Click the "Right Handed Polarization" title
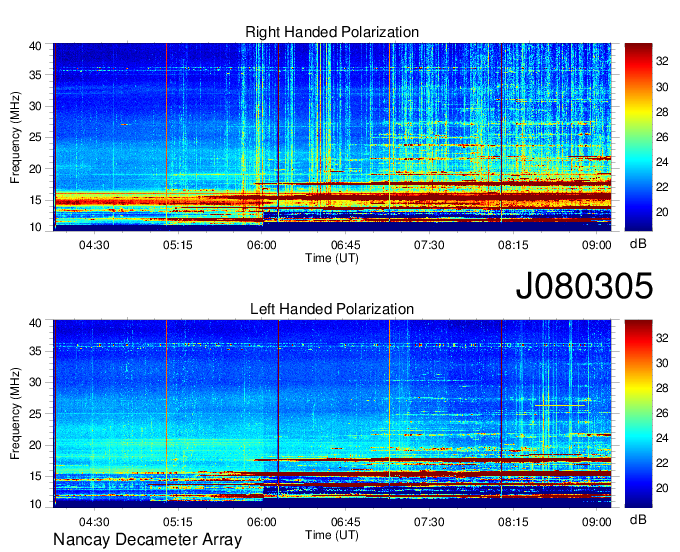The height and width of the screenshot is (552, 680). (332, 32)
